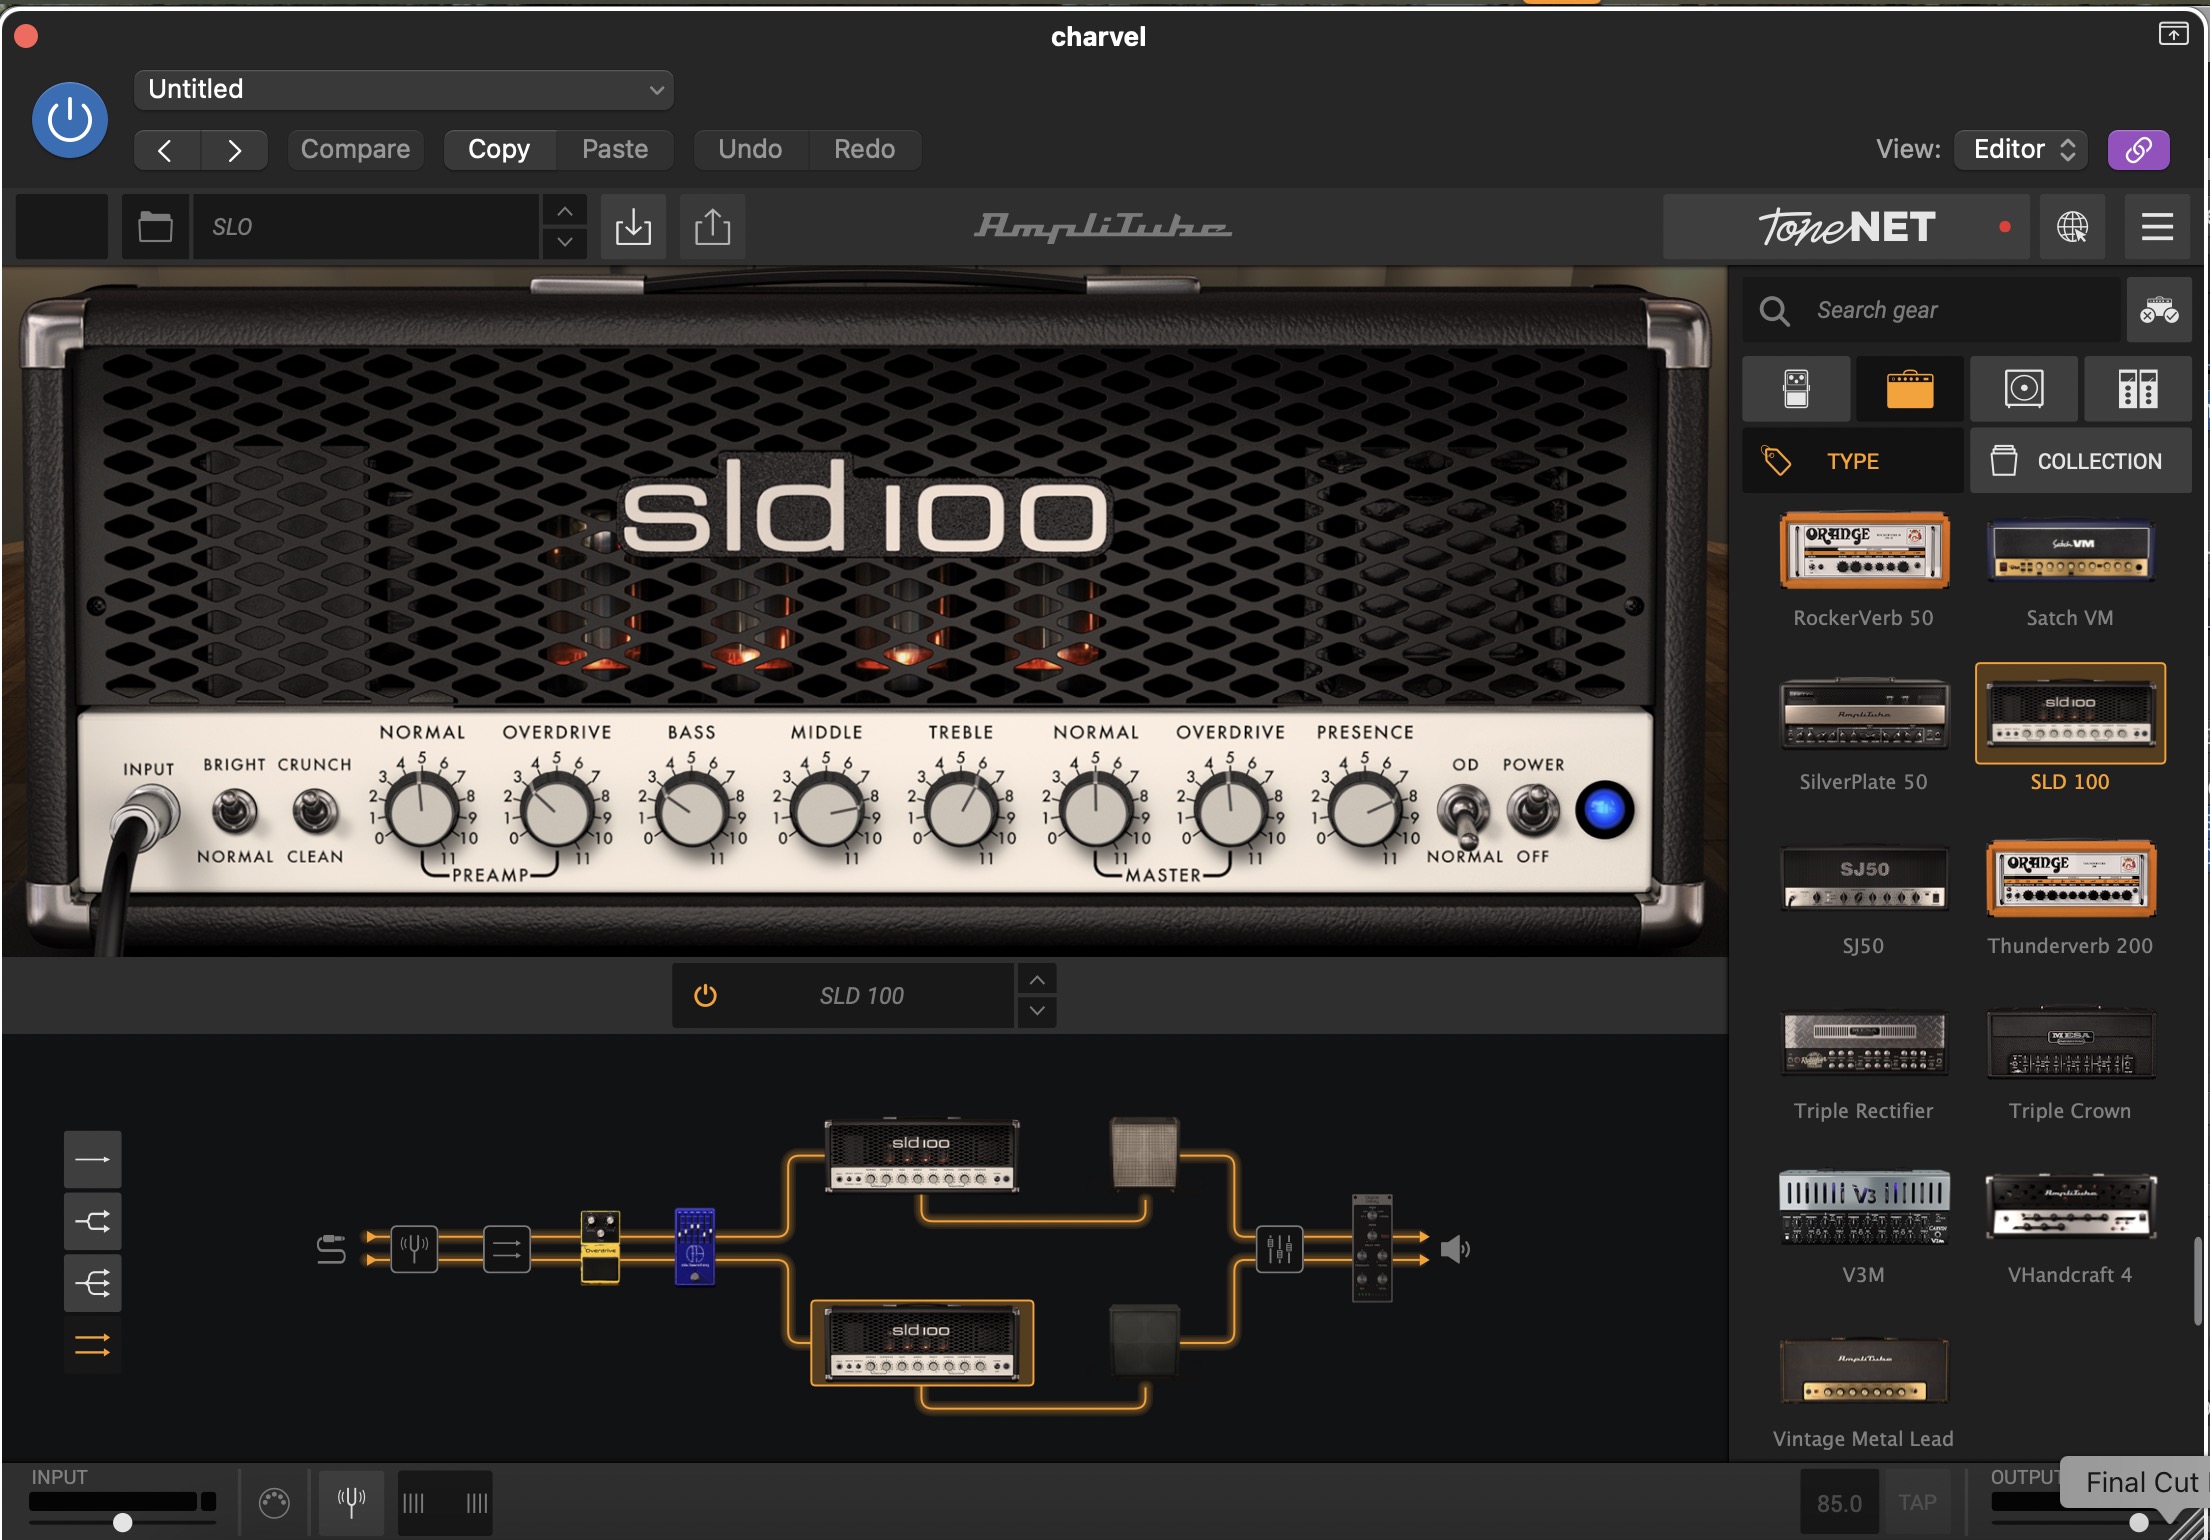
Task: Open the ToneNET globe icon
Action: pos(2072,227)
